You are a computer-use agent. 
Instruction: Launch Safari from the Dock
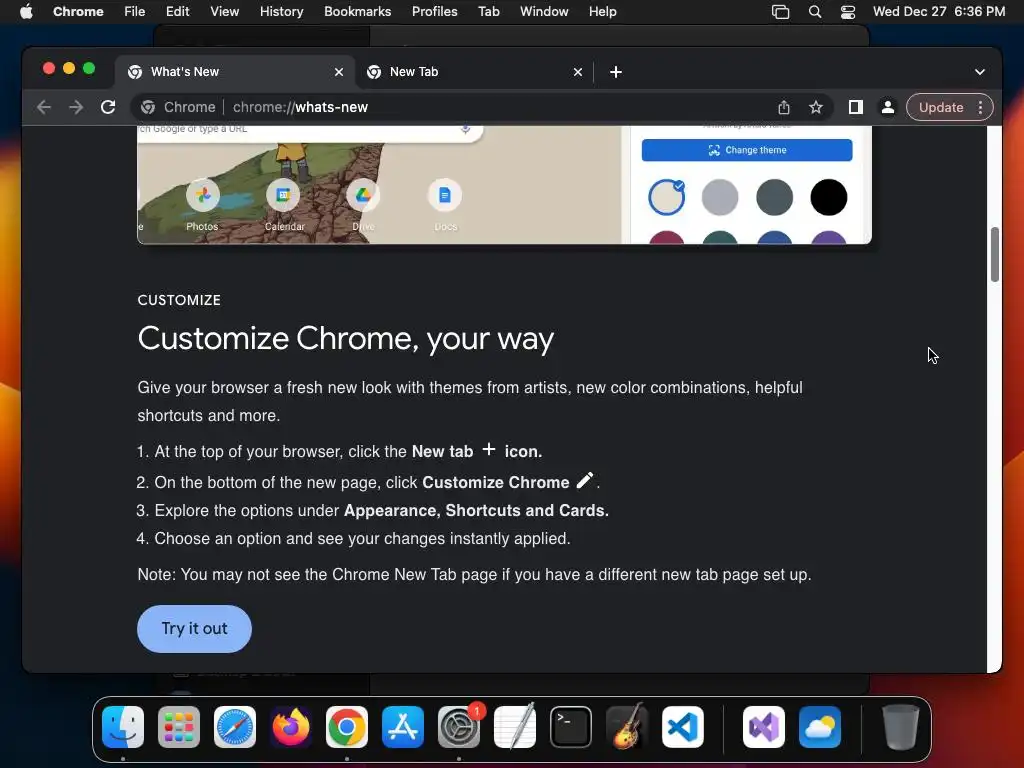pos(235,727)
